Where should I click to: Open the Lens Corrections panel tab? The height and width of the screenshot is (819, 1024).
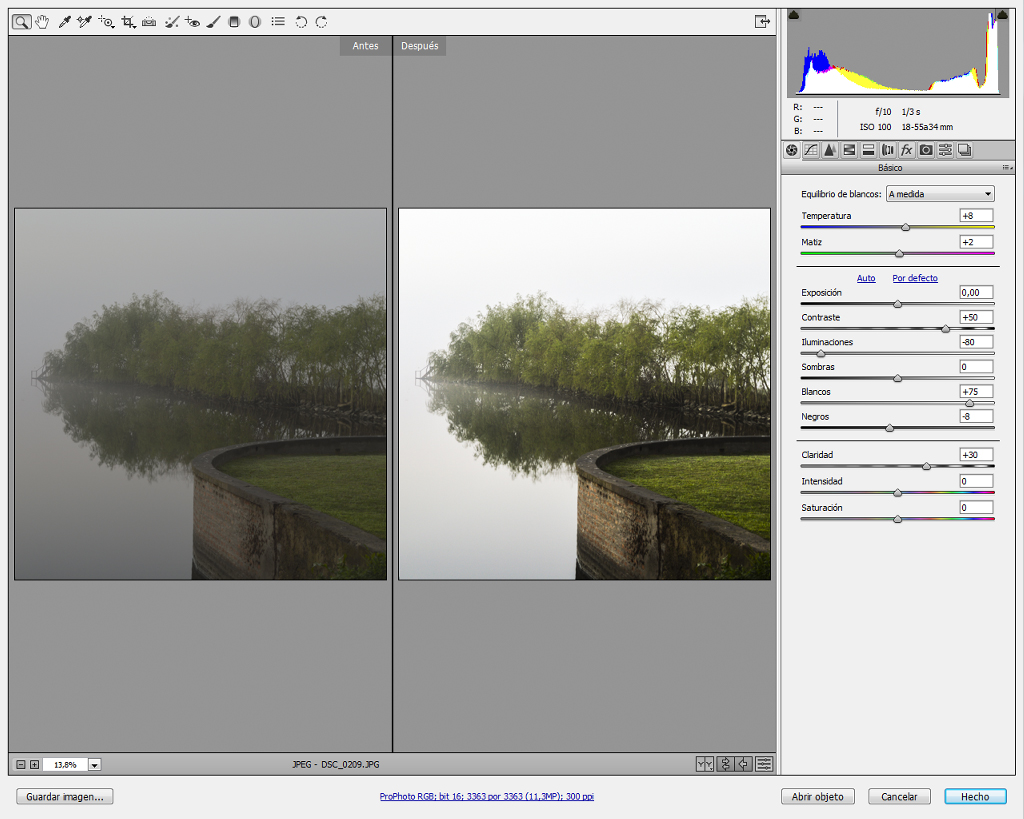(888, 150)
